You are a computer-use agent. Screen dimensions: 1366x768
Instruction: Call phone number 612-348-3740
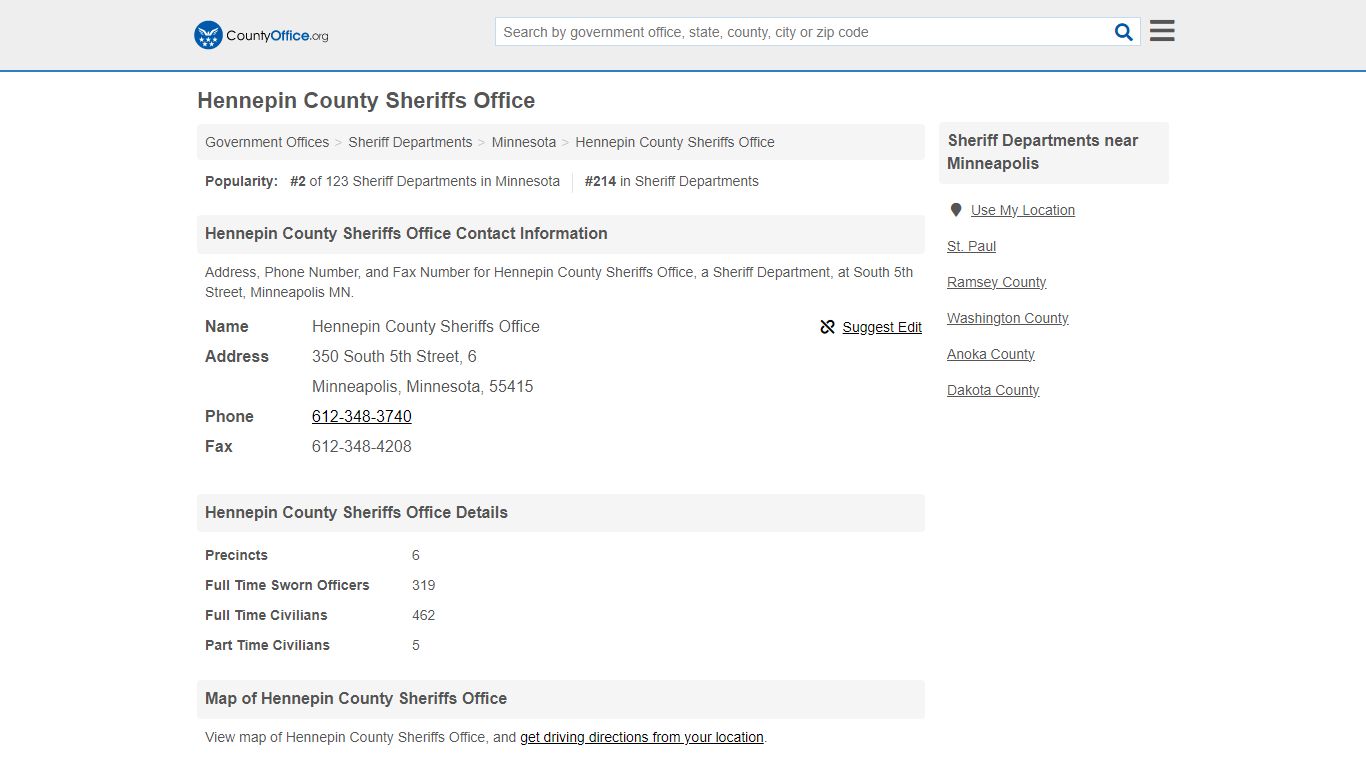[x=362, y=416]
